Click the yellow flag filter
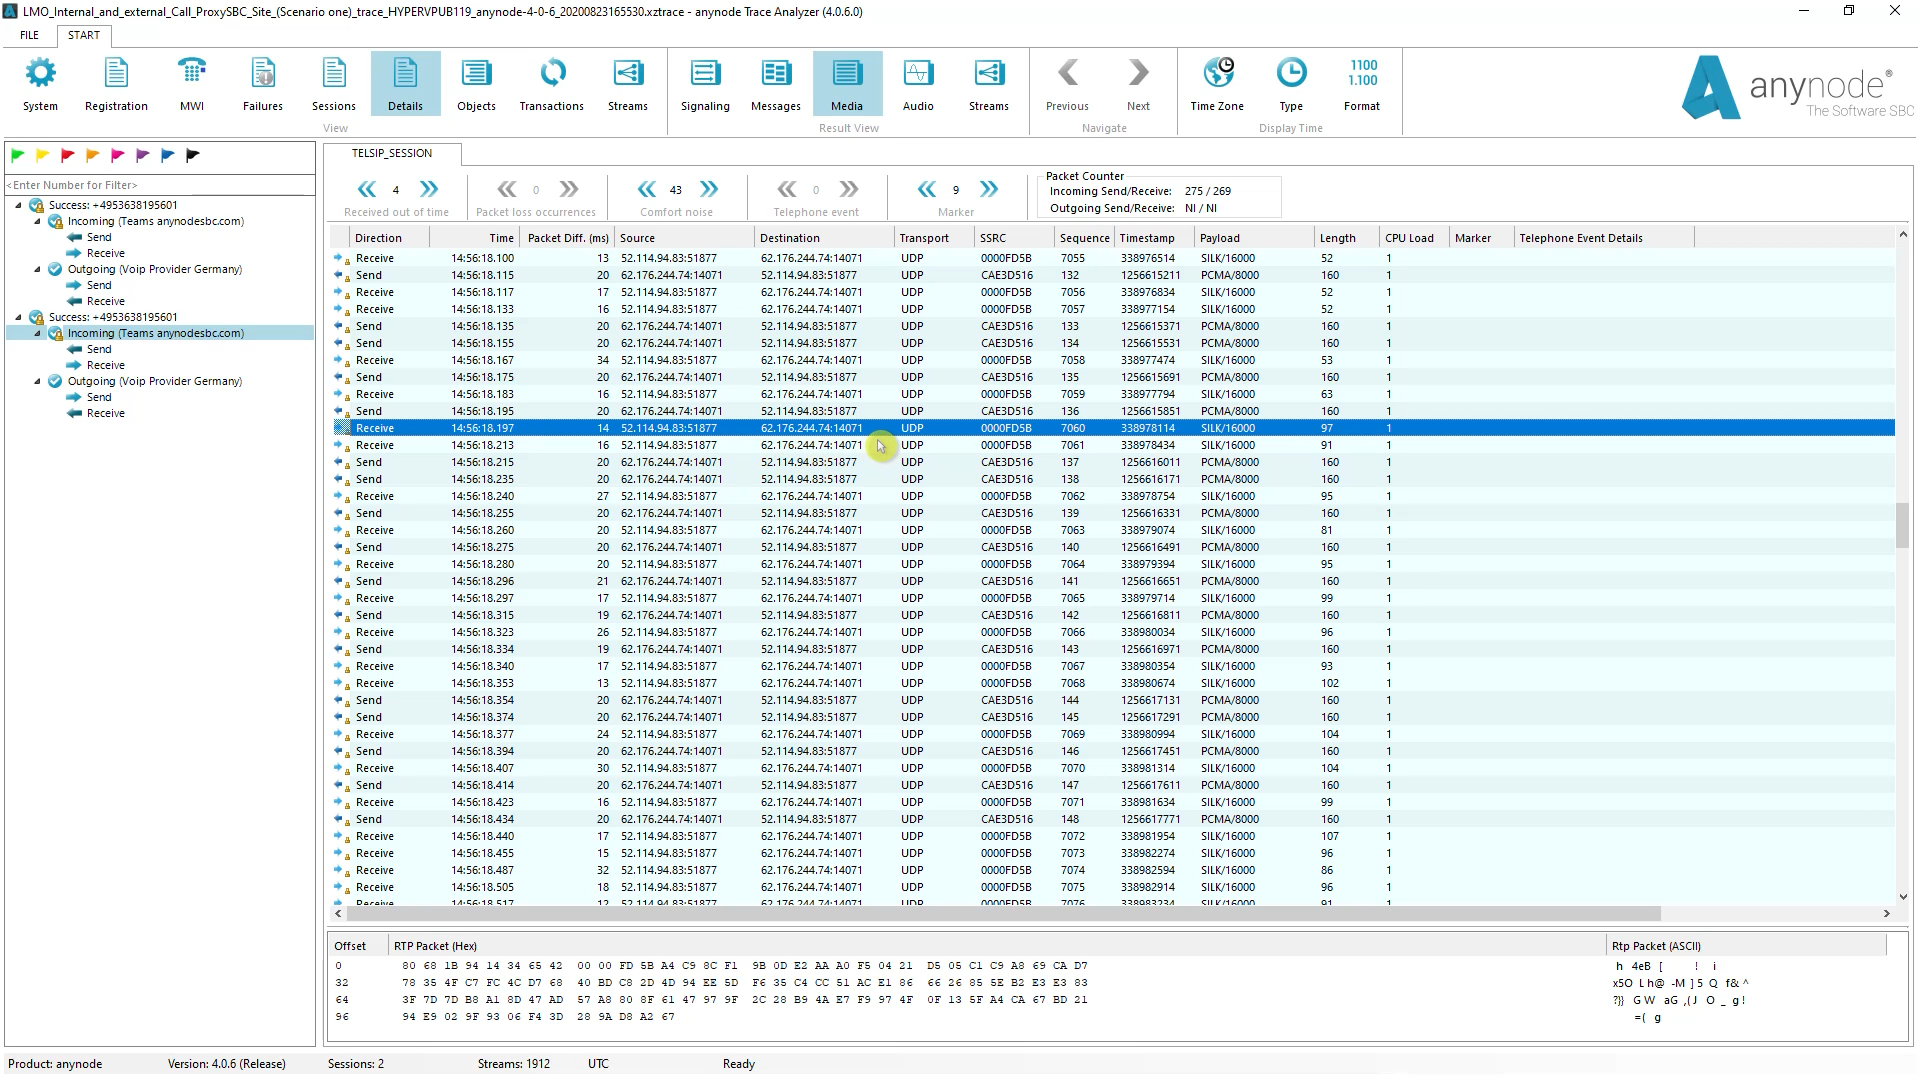This screenshot has width=1920, height=1080. 43,155
